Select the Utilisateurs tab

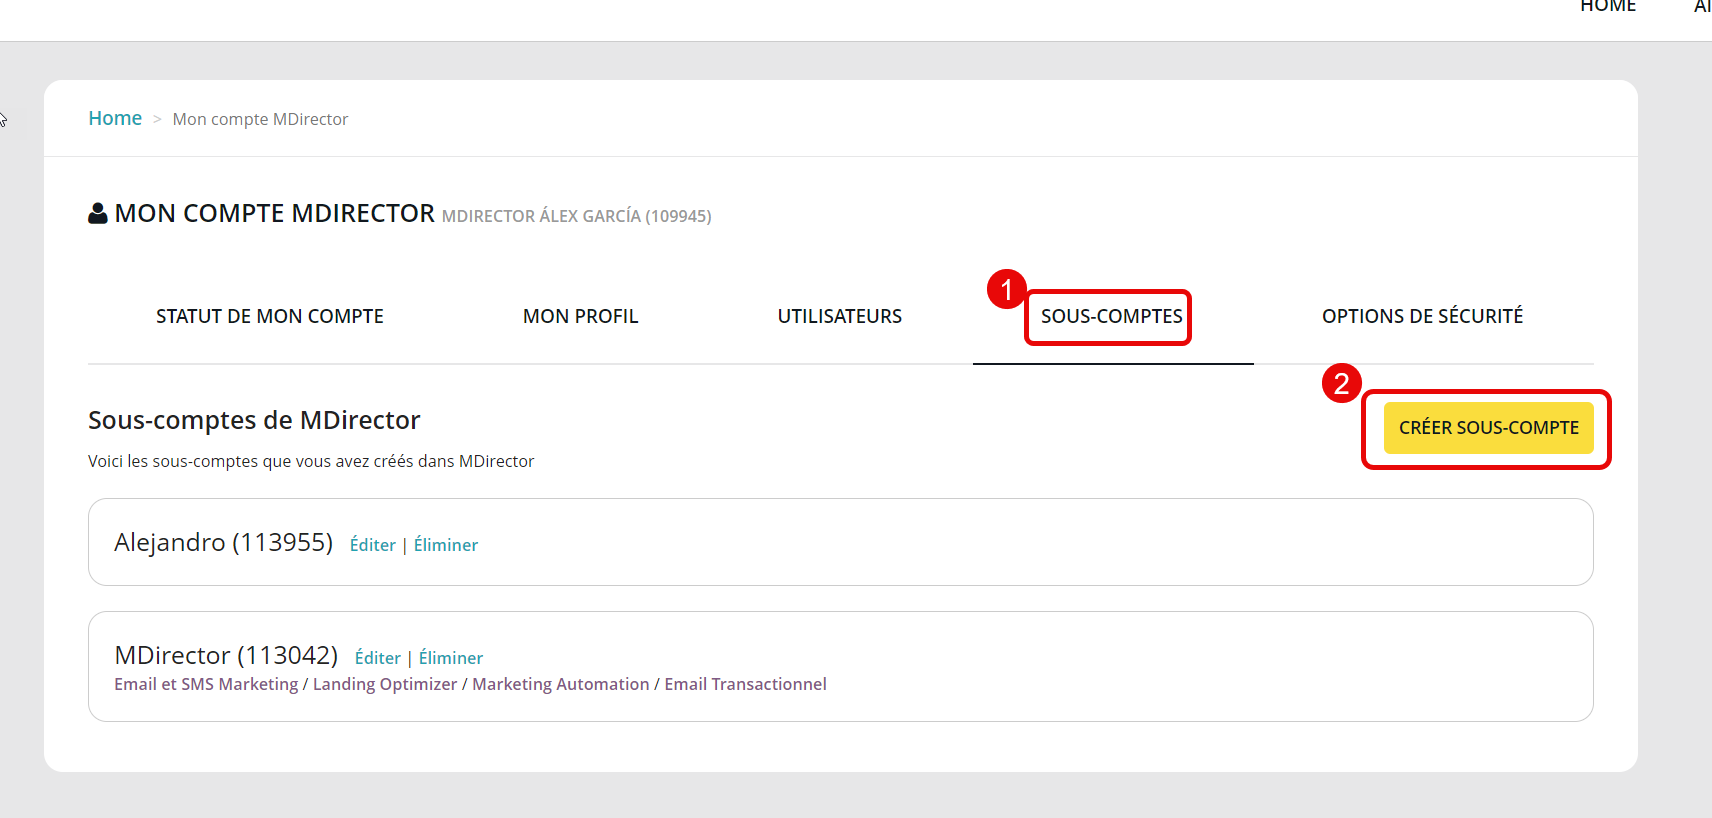click(839, 317)
